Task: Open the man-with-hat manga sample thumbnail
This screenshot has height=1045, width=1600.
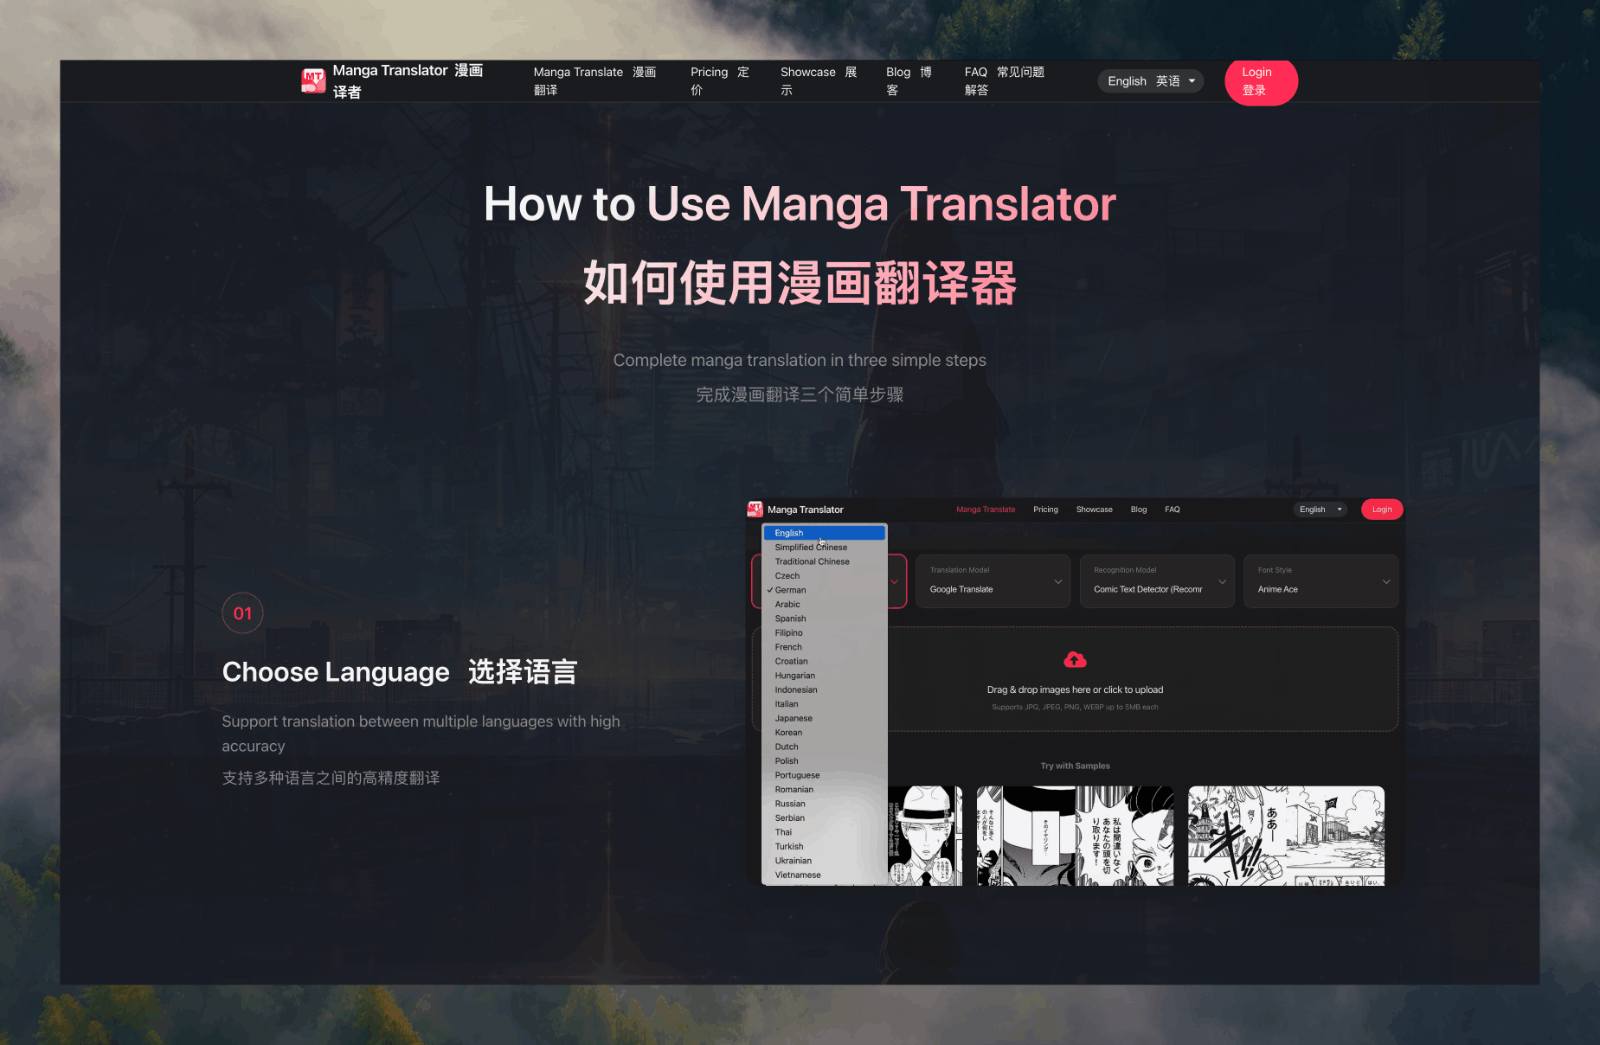Action: [x=925, y=836]
